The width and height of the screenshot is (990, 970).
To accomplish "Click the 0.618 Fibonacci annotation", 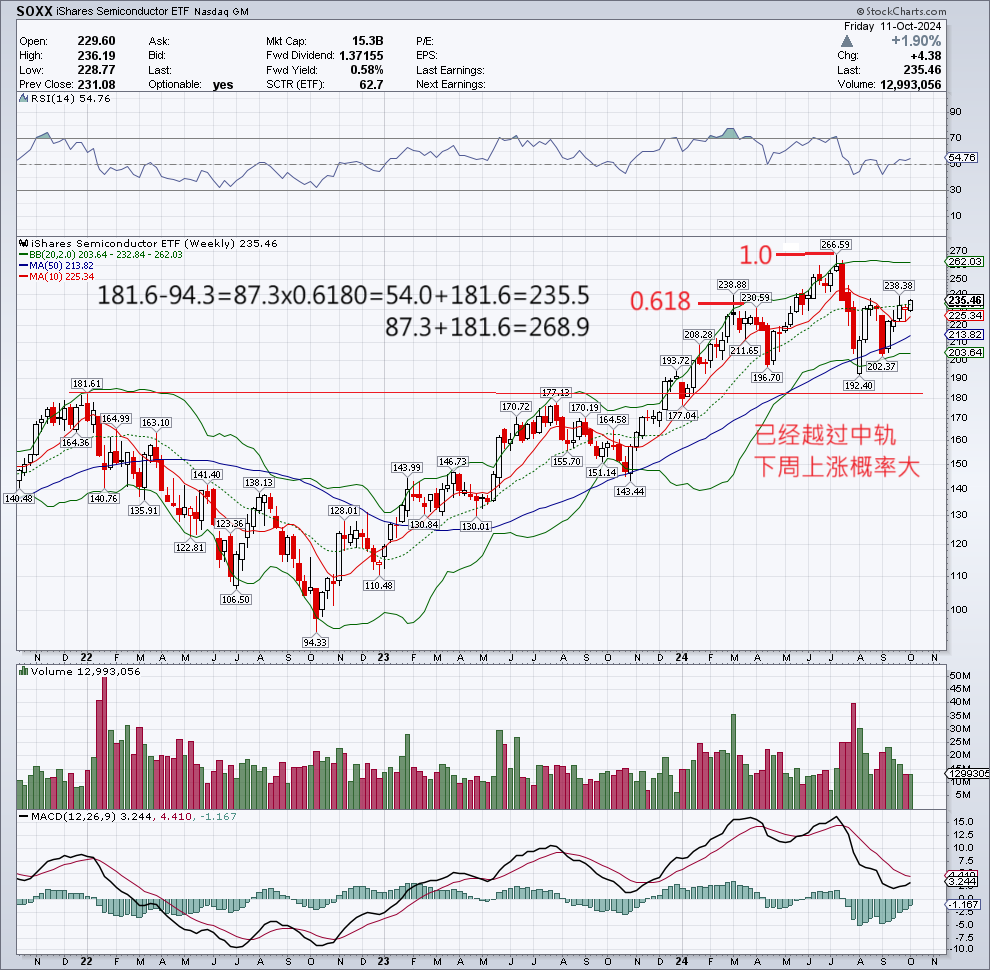I will point(660,301).
